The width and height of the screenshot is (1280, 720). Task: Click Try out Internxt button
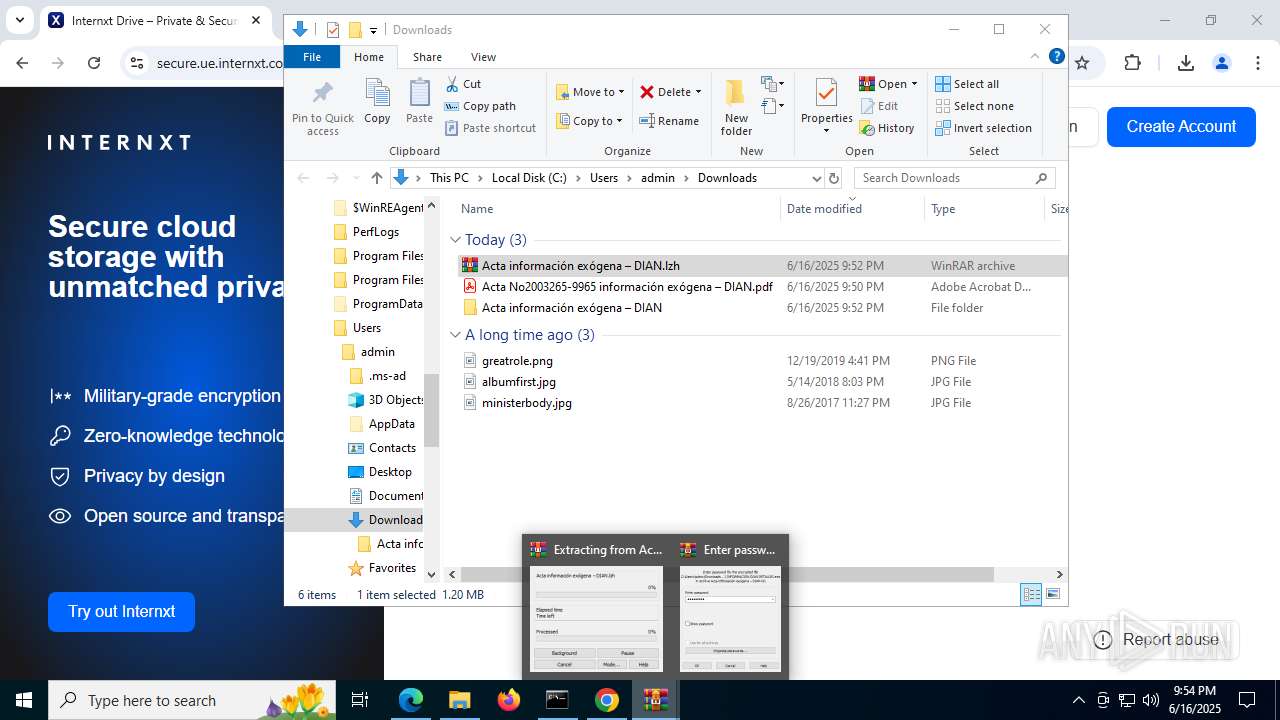coord(121,611)
